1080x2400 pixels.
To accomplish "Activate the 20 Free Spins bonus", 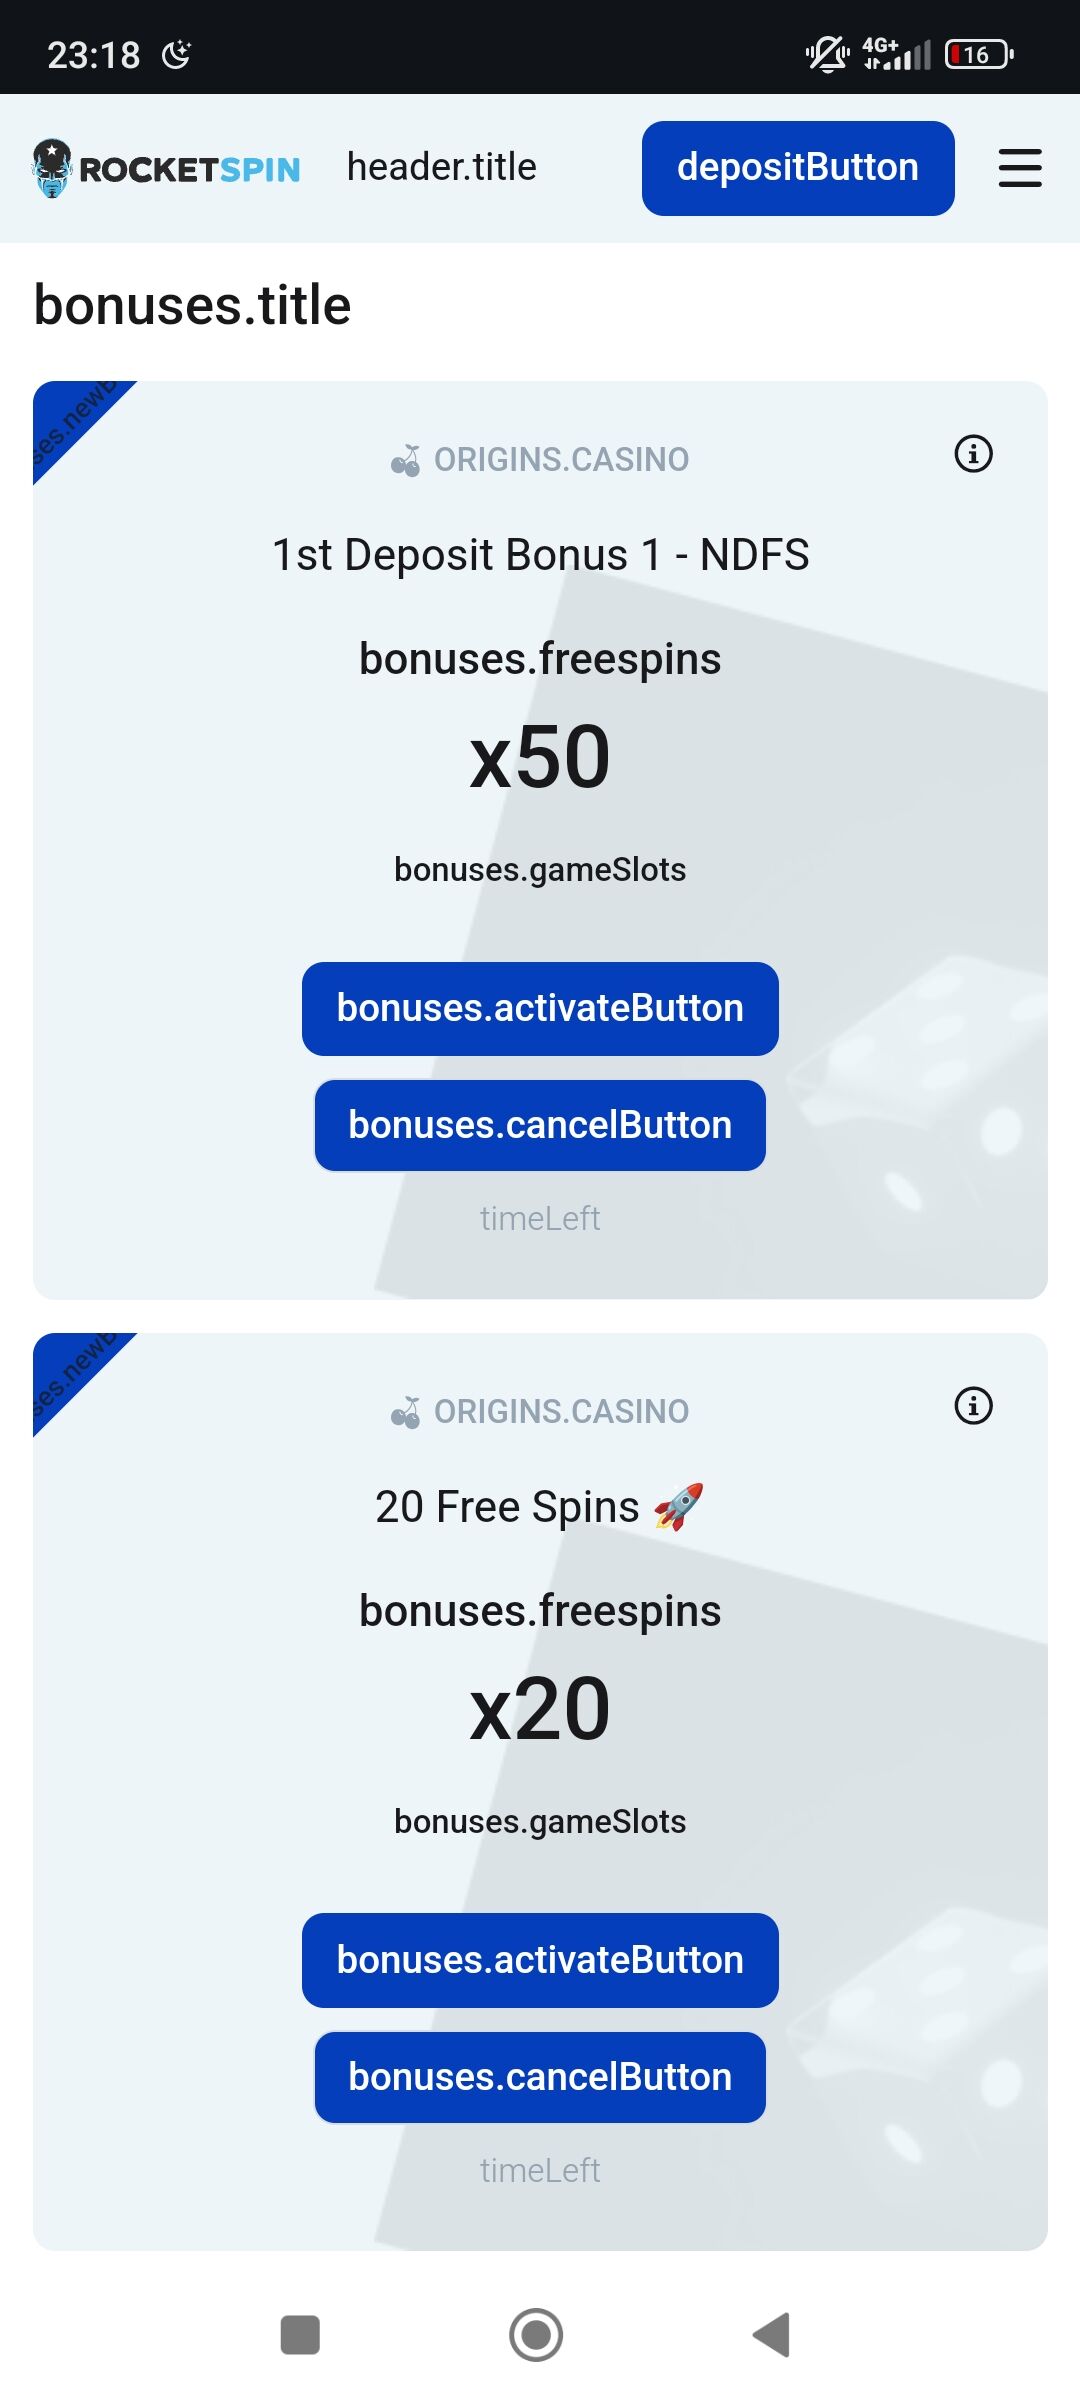I will [x=540, y=1960].
